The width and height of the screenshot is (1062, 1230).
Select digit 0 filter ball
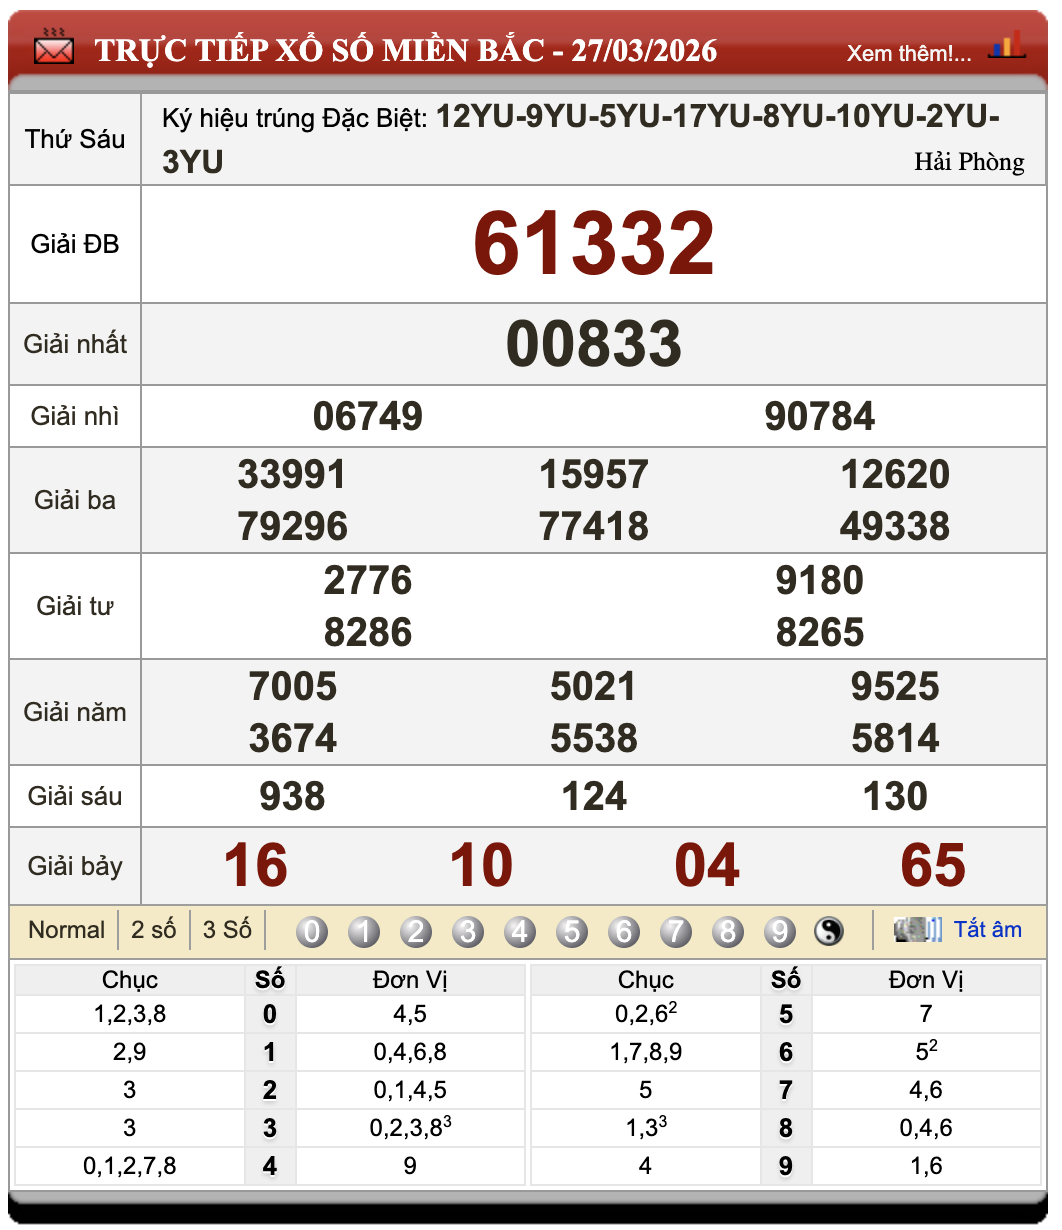312,932
